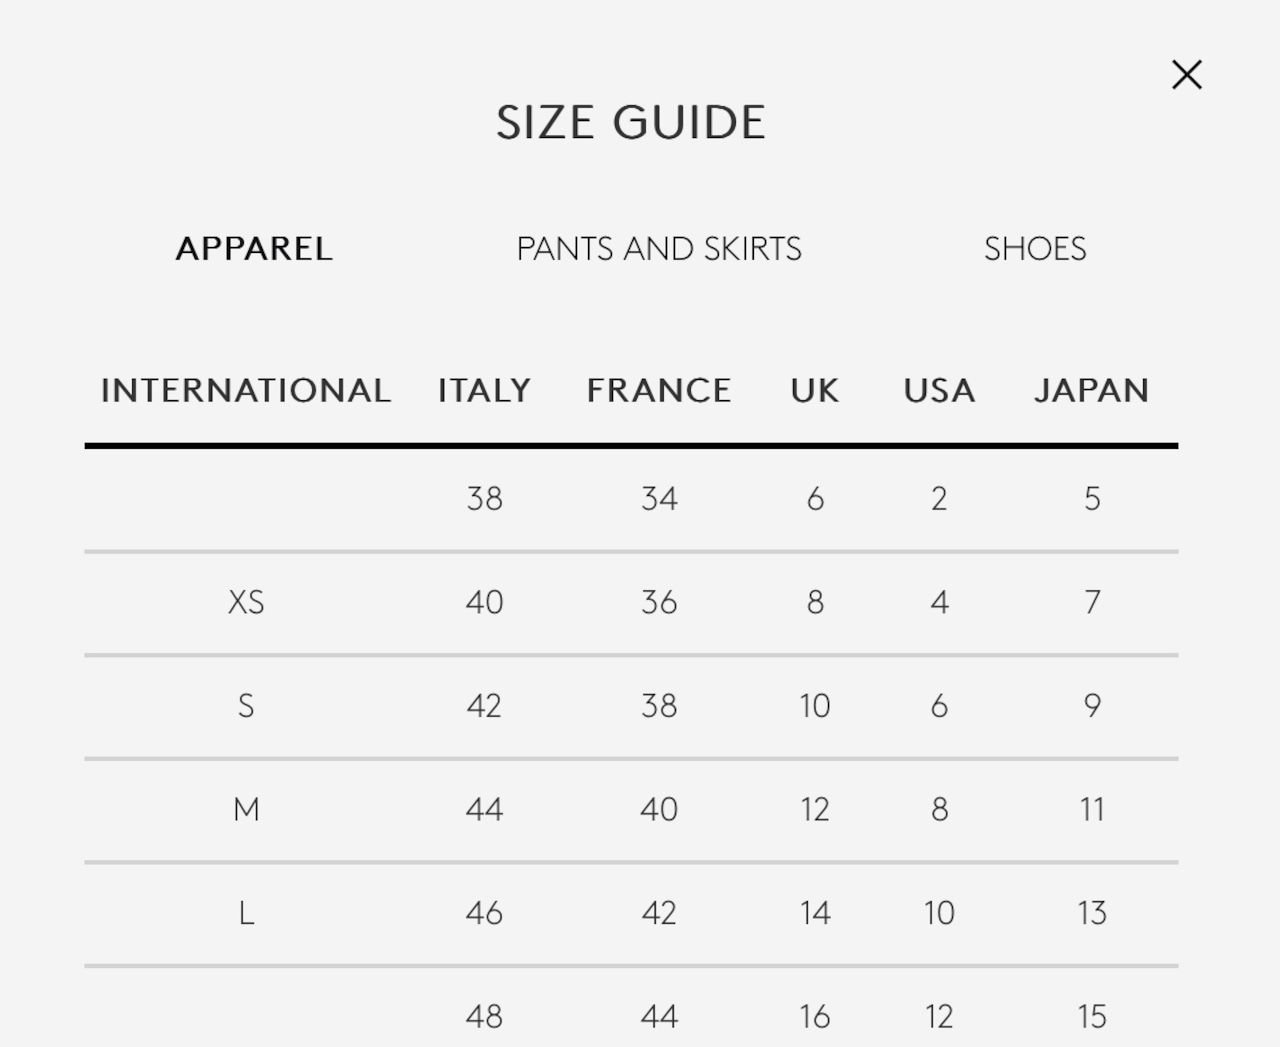Viewport: 1280px width, 1047px height.
Task: Select the XS international size label
Action: [246, 602]
